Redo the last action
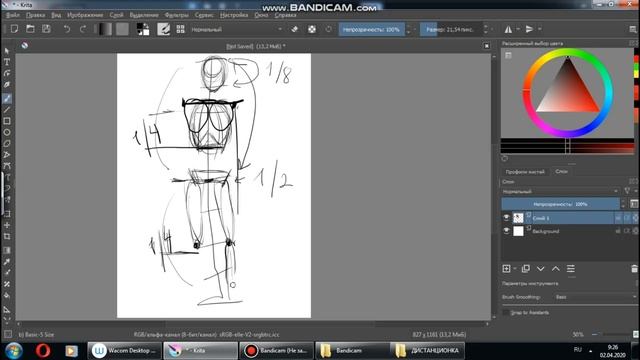640x360 pixels. [82, 29]
